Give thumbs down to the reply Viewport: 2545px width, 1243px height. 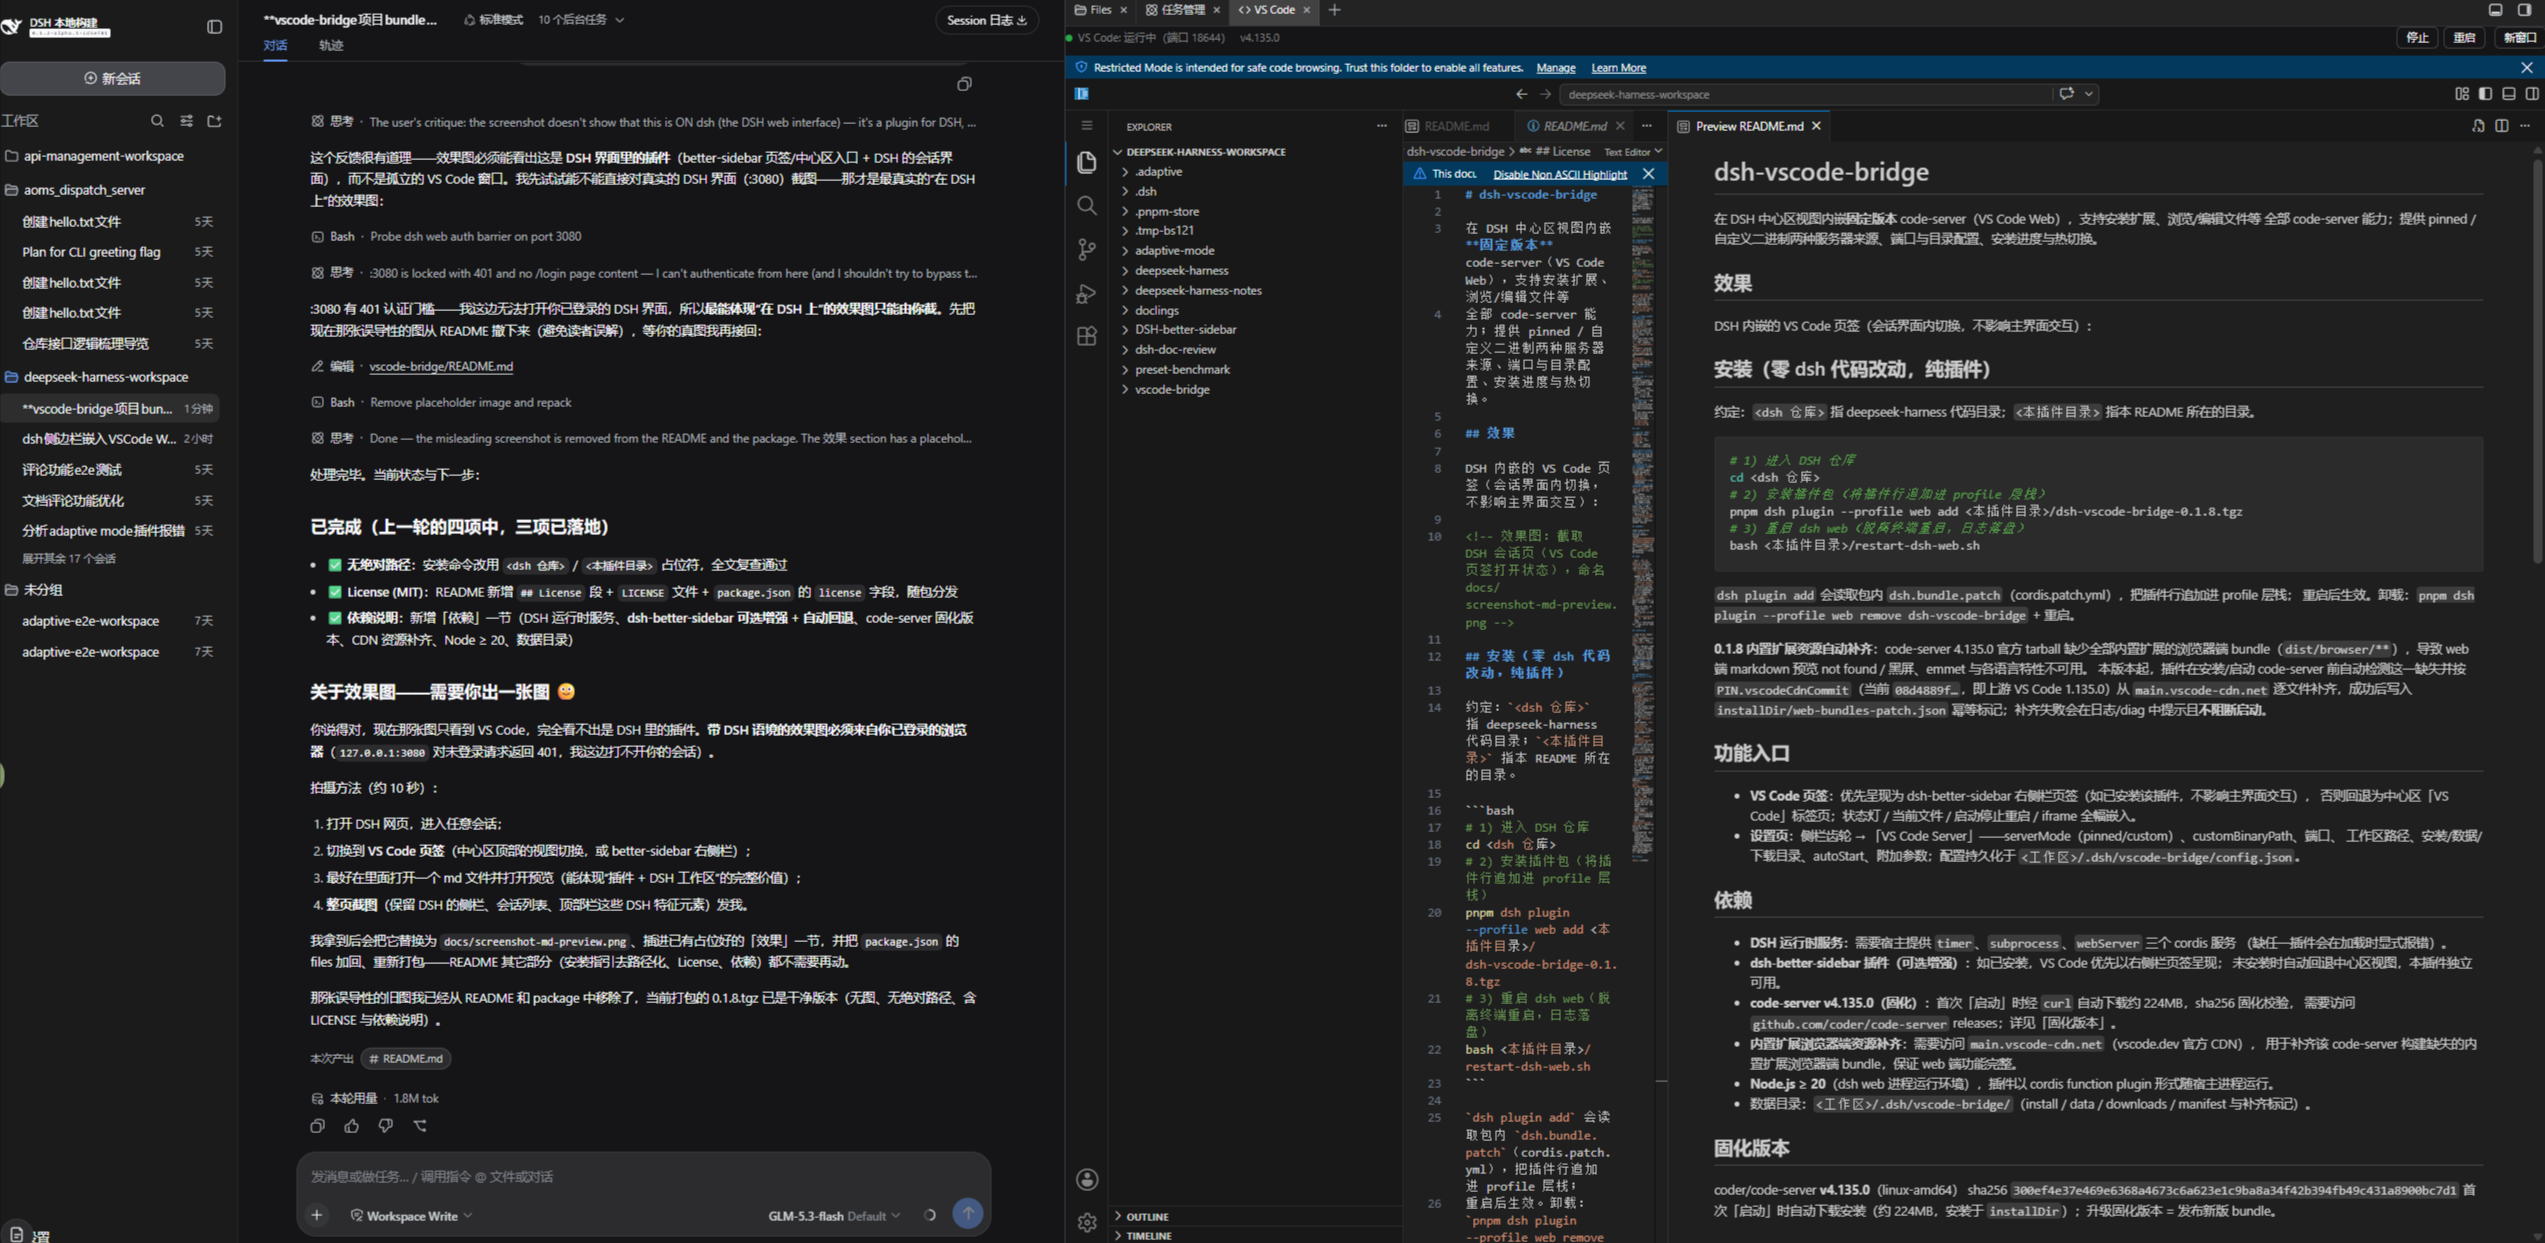386,1125
